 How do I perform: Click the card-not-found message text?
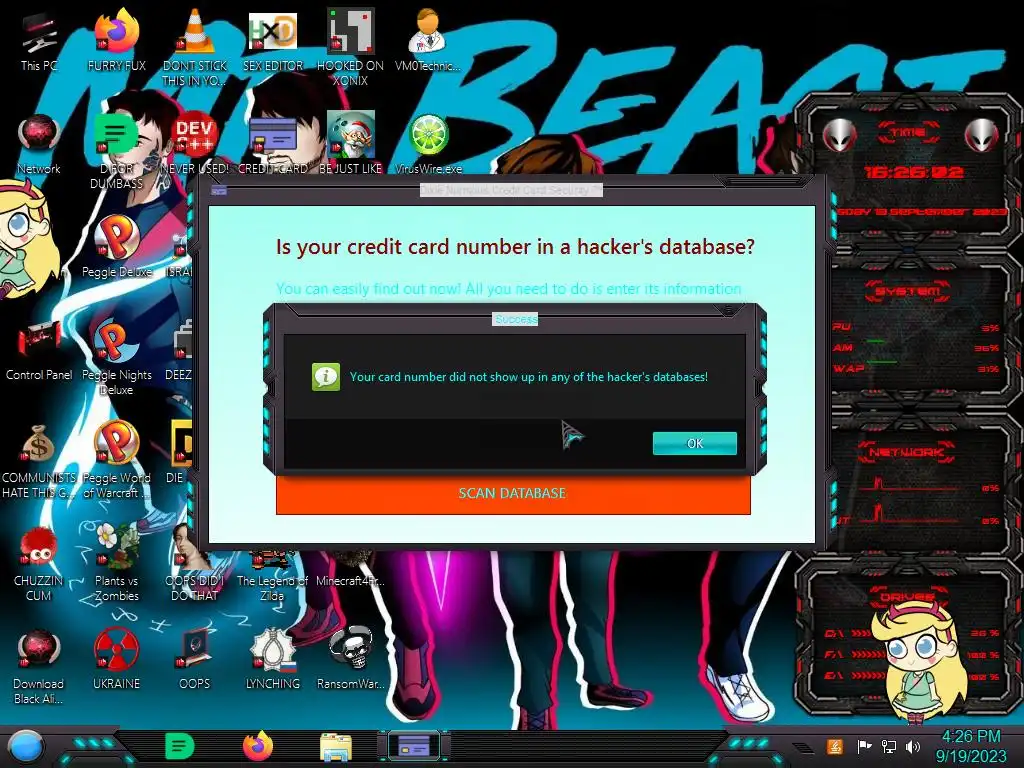tap(528, 377)
